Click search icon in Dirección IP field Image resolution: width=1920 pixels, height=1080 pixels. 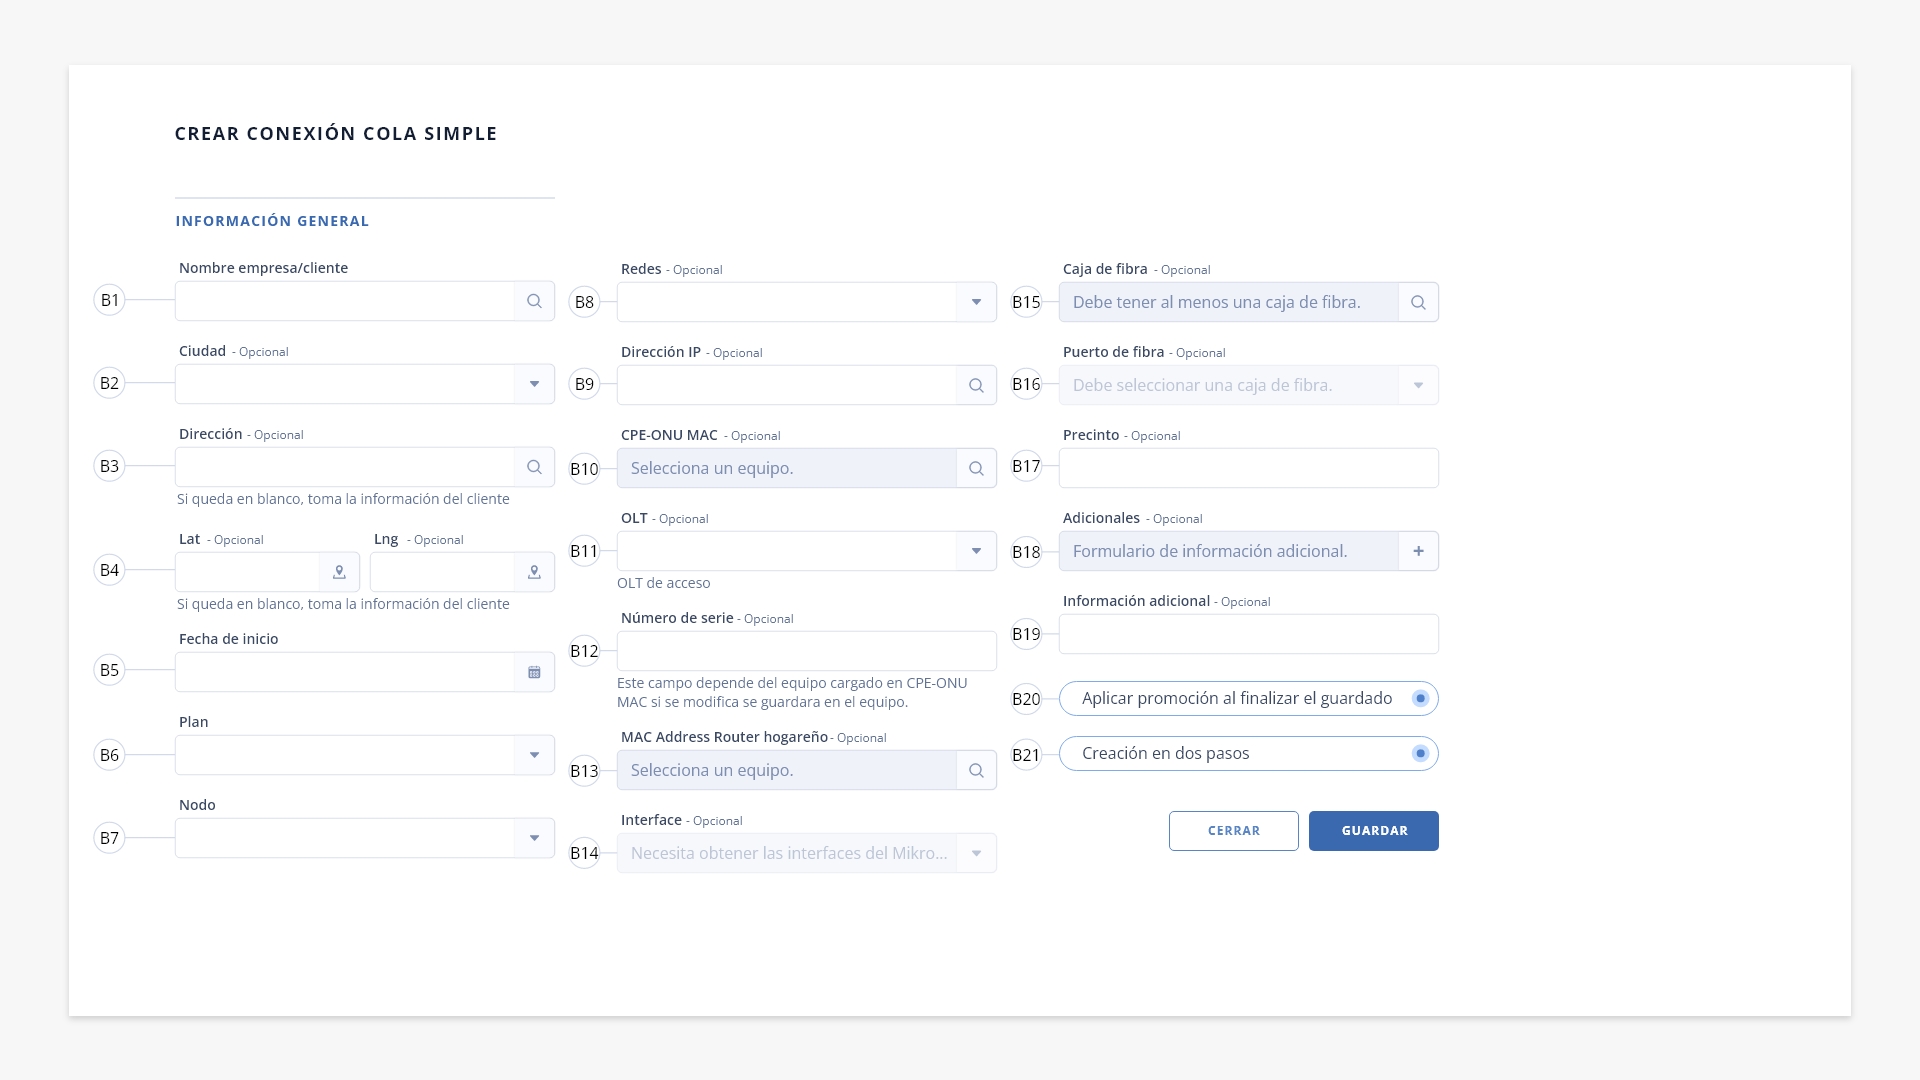[x=976, y=385]
